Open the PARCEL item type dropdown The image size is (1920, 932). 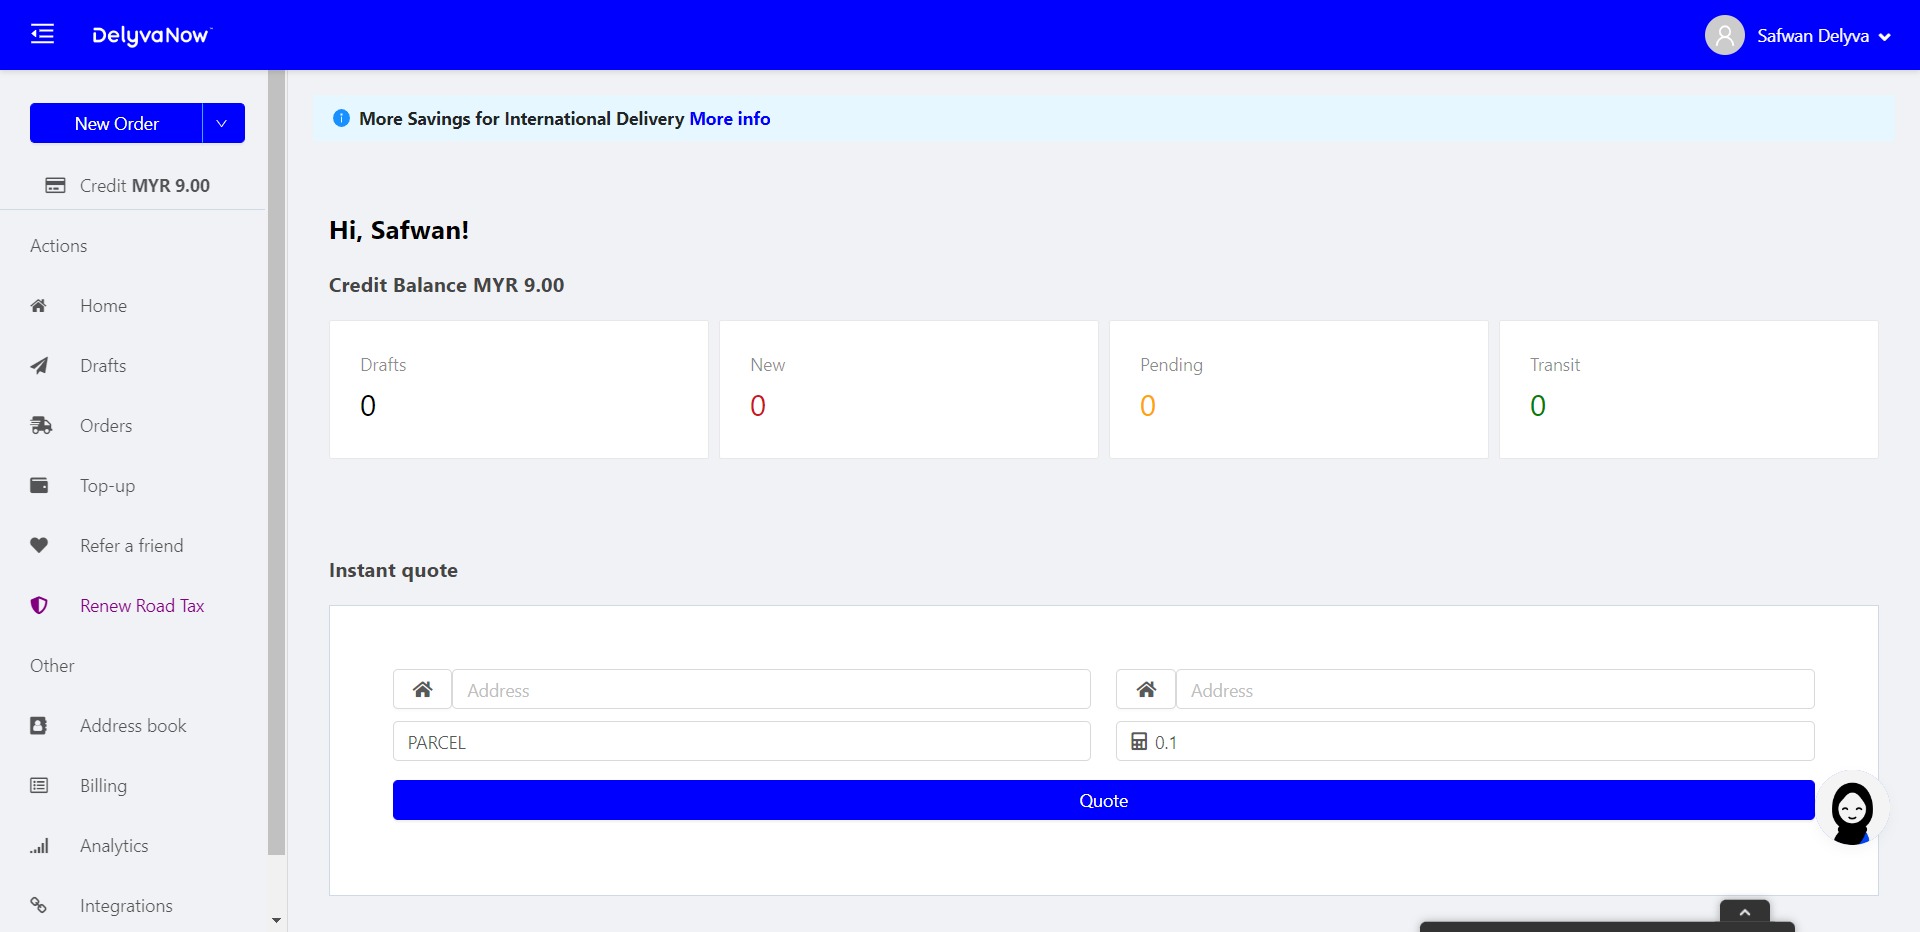741,741
